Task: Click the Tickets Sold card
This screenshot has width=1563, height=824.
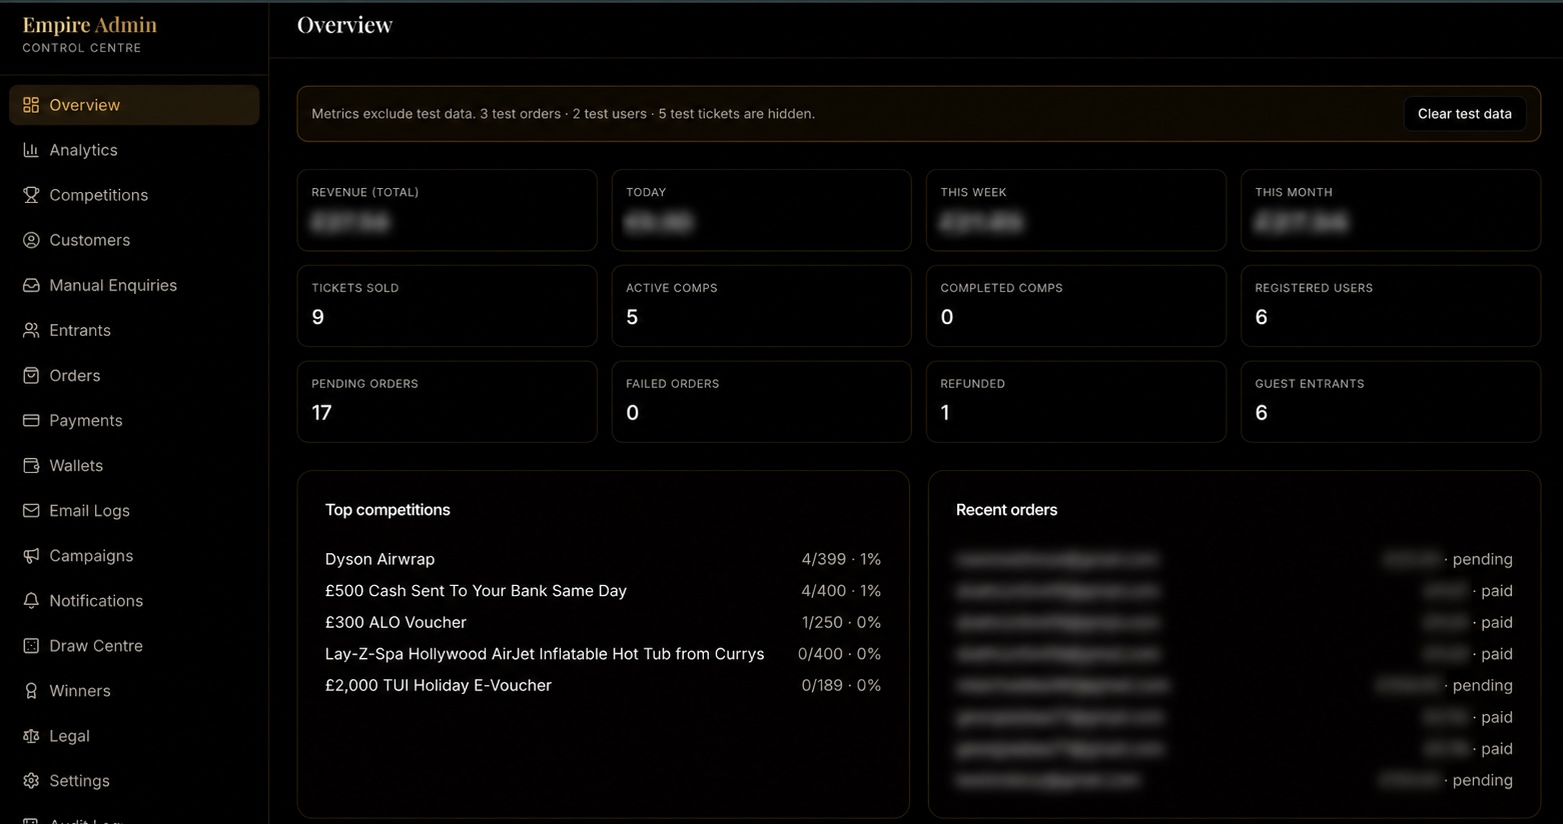Action: [447, 306]
